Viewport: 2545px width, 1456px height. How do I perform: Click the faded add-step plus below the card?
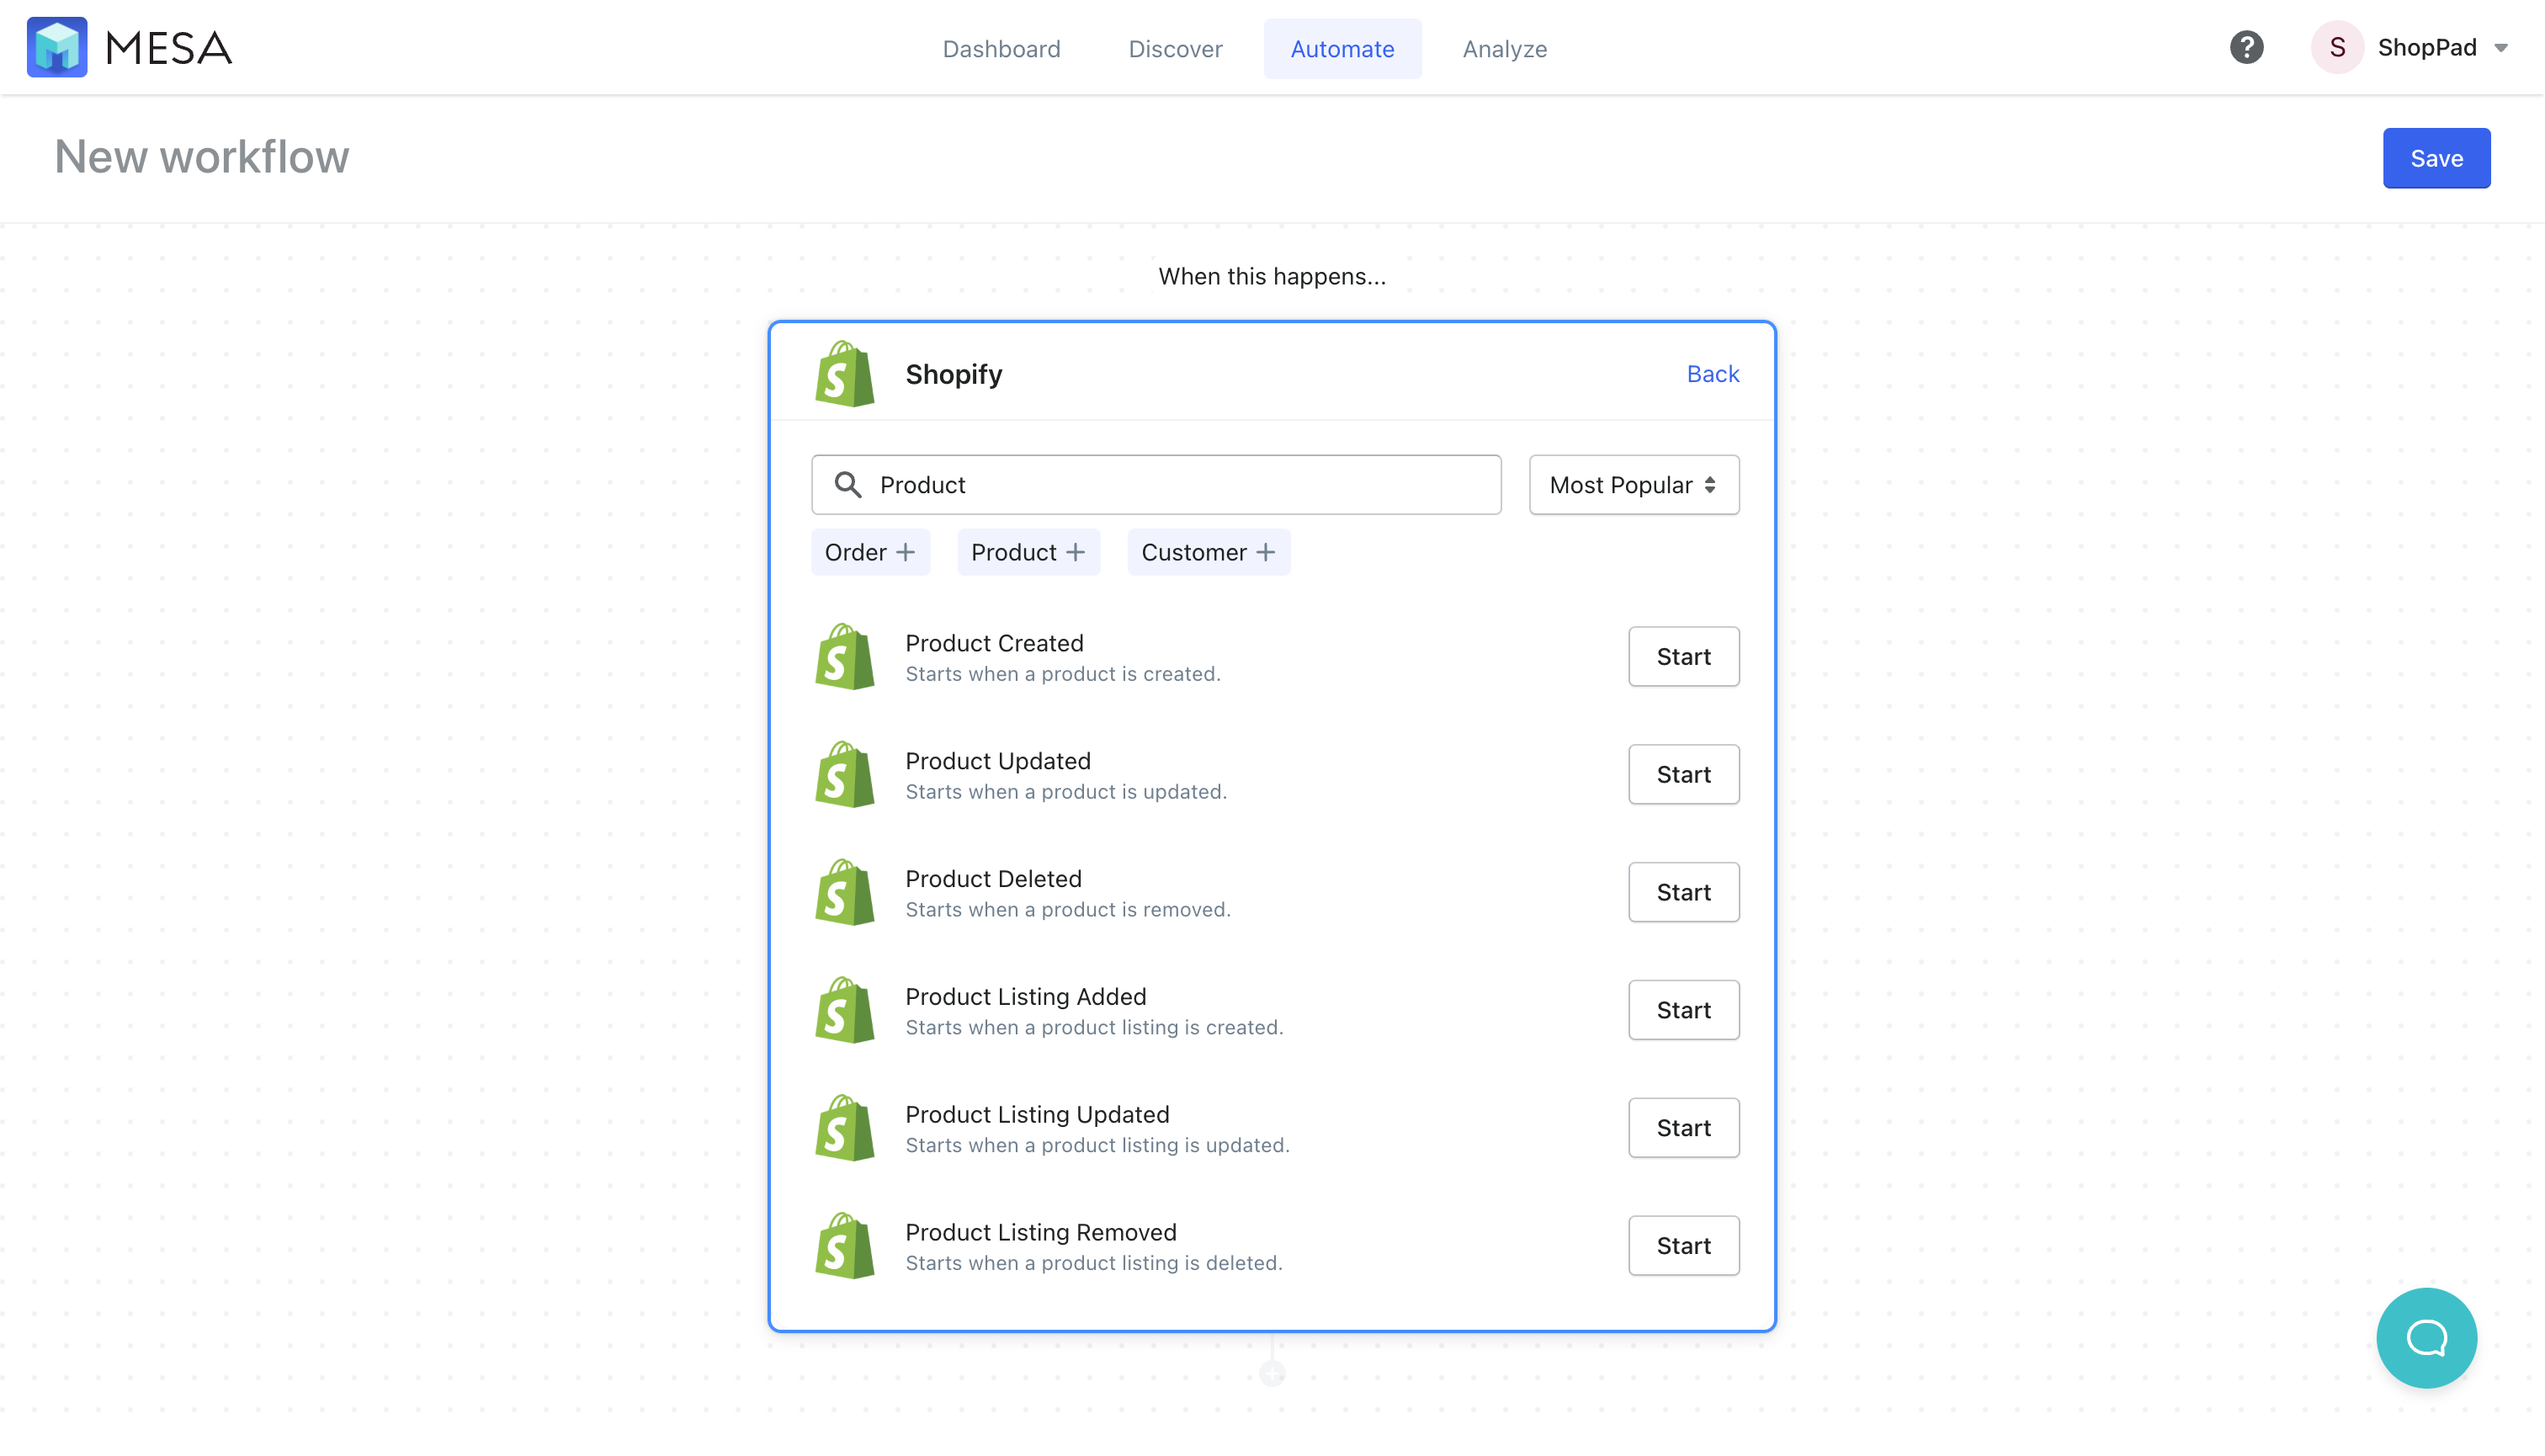1272,1374
